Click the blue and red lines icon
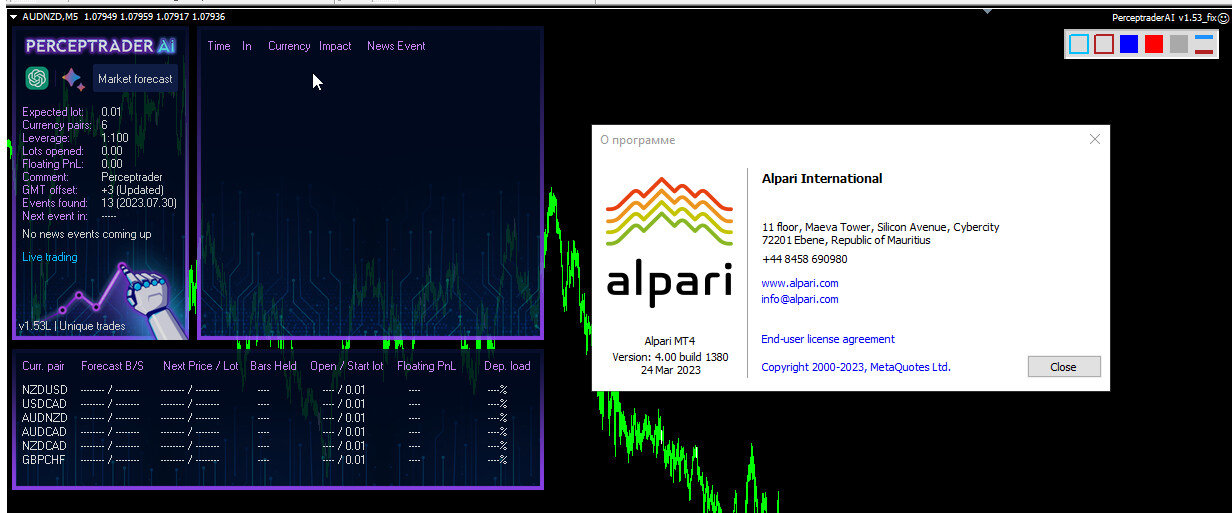This screenshot has height=513, width=1232. [1204, 44]
